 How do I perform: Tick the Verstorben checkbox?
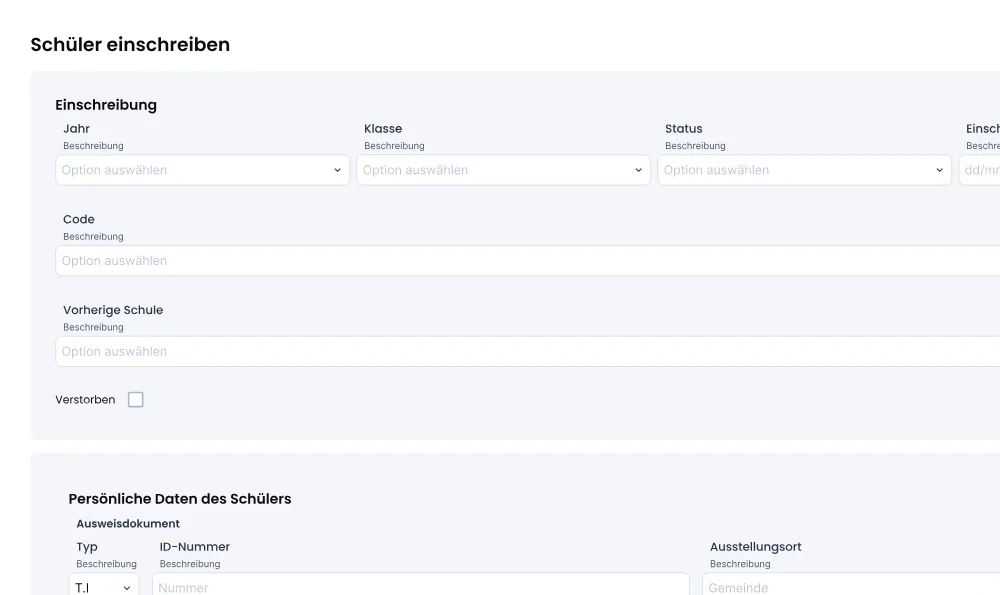(x=136, y=400)
